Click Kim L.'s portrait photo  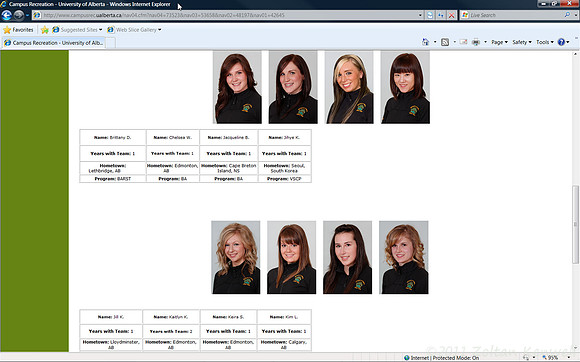404,257
